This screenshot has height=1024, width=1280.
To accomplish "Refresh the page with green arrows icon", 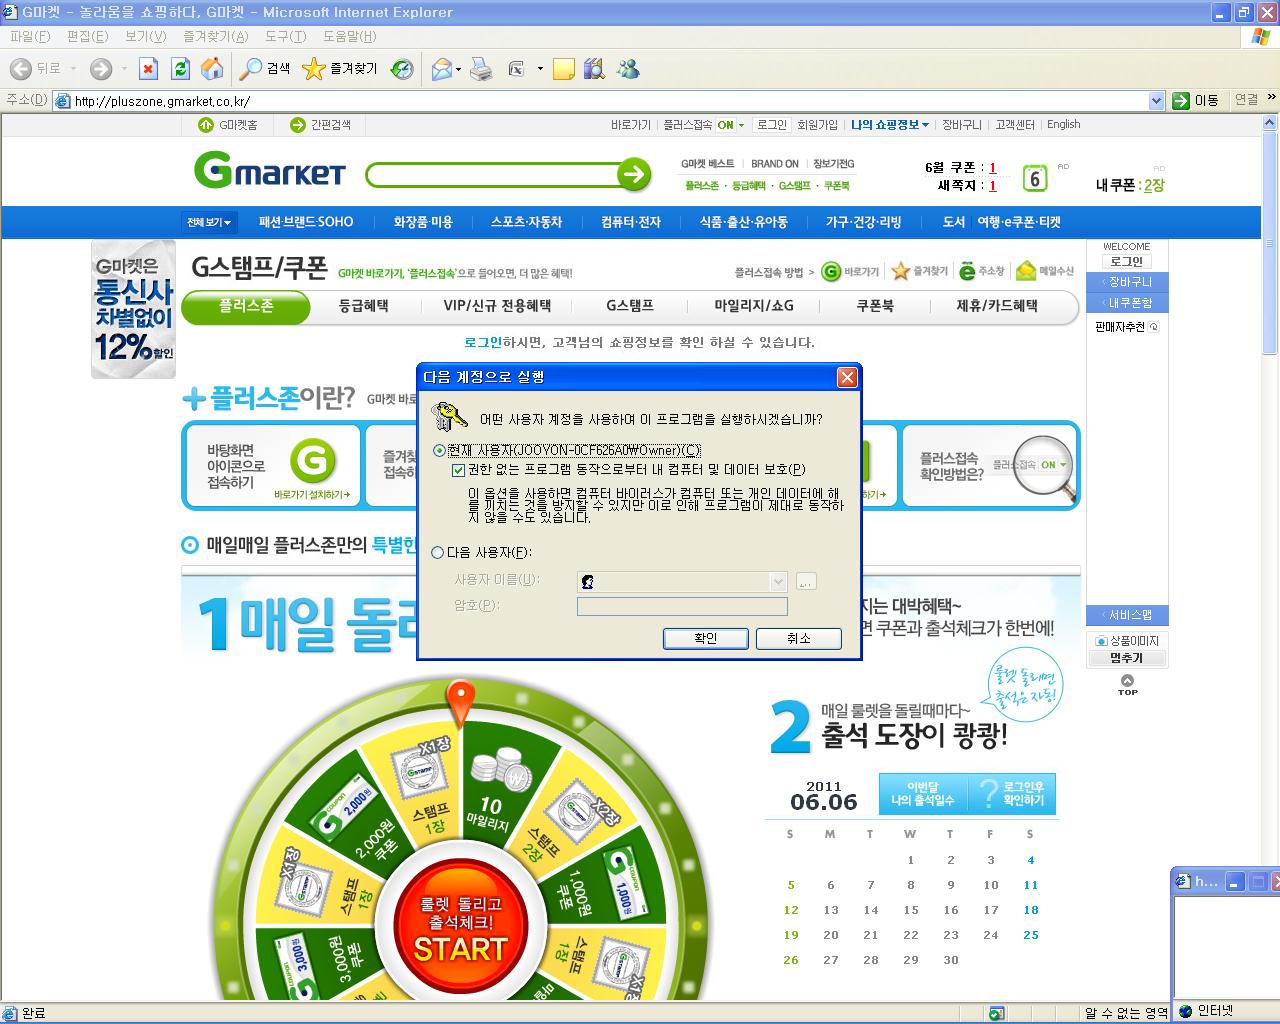I will point(181,69).
